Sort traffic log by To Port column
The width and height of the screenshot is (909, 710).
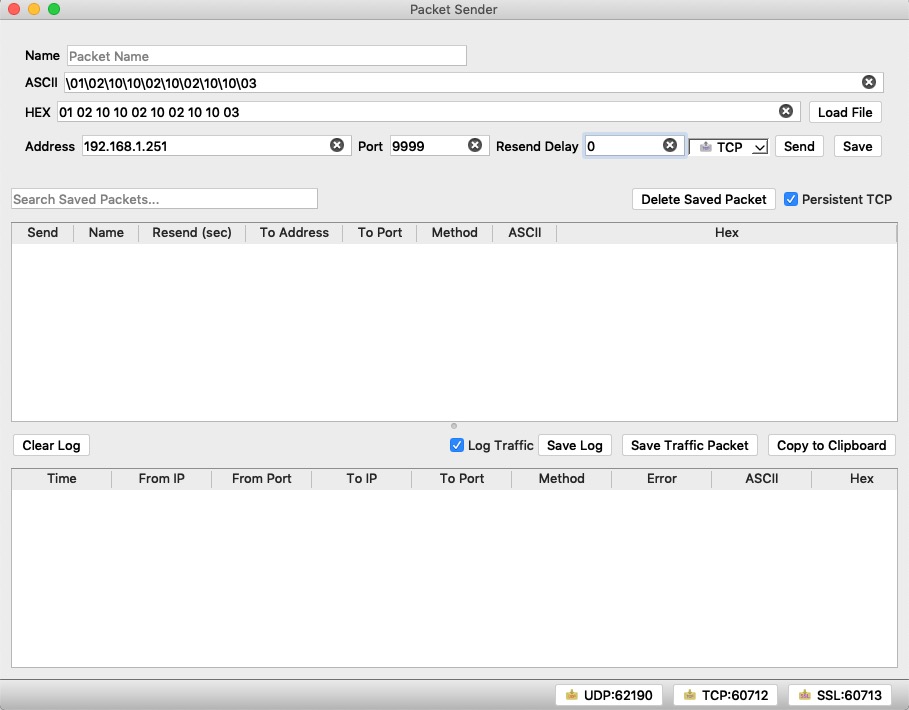pos(461,479)
